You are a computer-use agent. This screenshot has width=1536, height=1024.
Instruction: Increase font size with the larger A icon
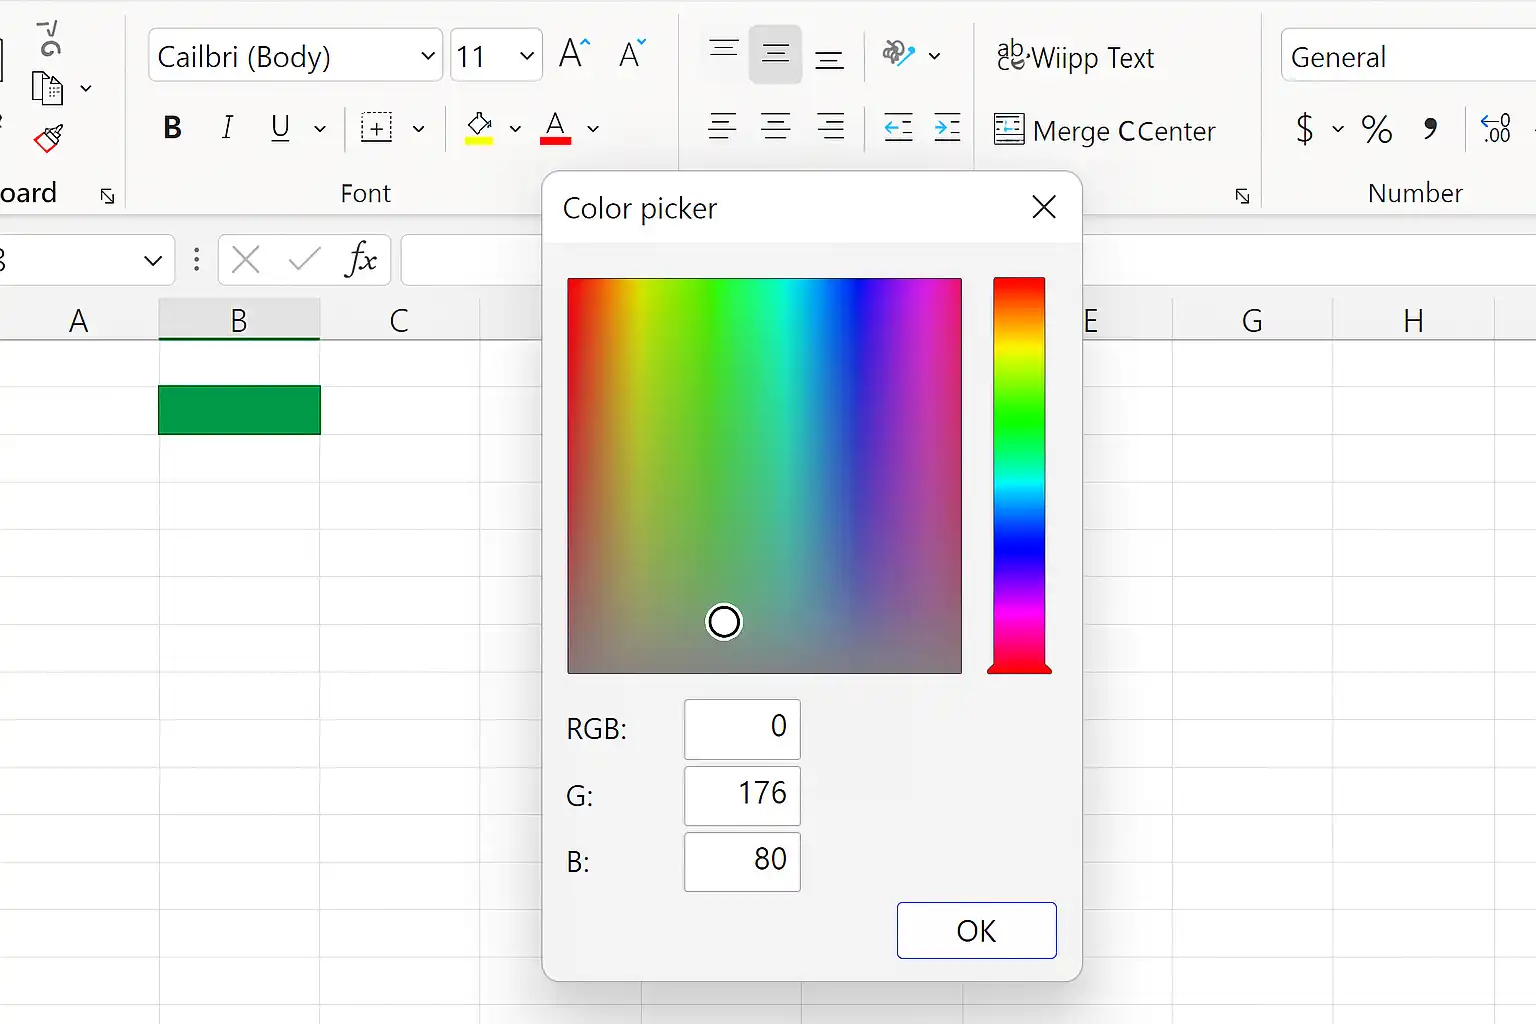tap(574, 54)
